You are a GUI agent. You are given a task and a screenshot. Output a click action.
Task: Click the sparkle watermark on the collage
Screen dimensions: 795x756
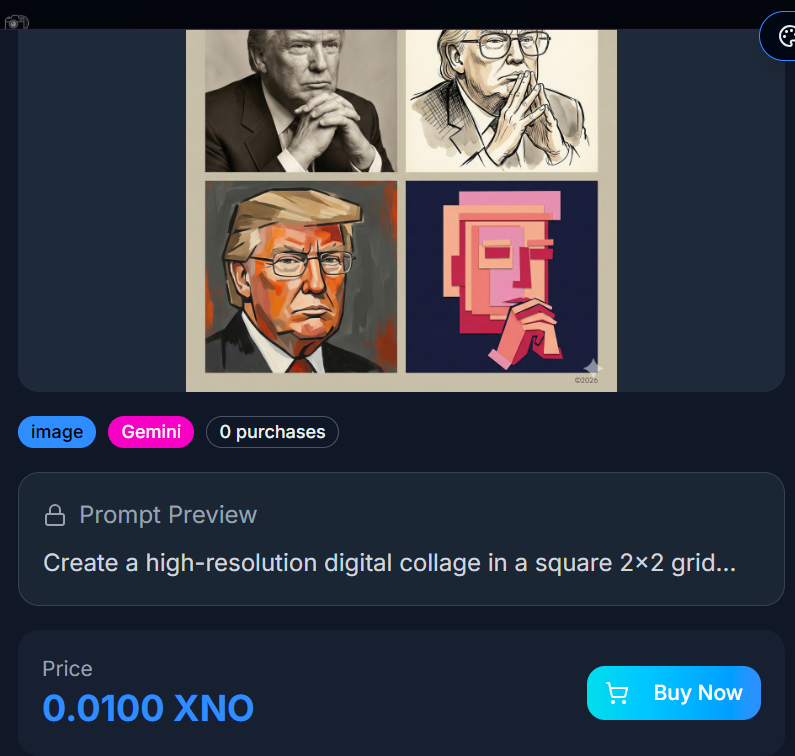click(592, 367)
